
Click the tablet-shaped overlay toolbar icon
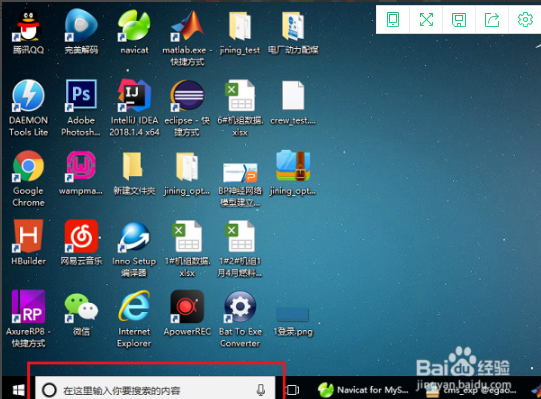point(393,19)
